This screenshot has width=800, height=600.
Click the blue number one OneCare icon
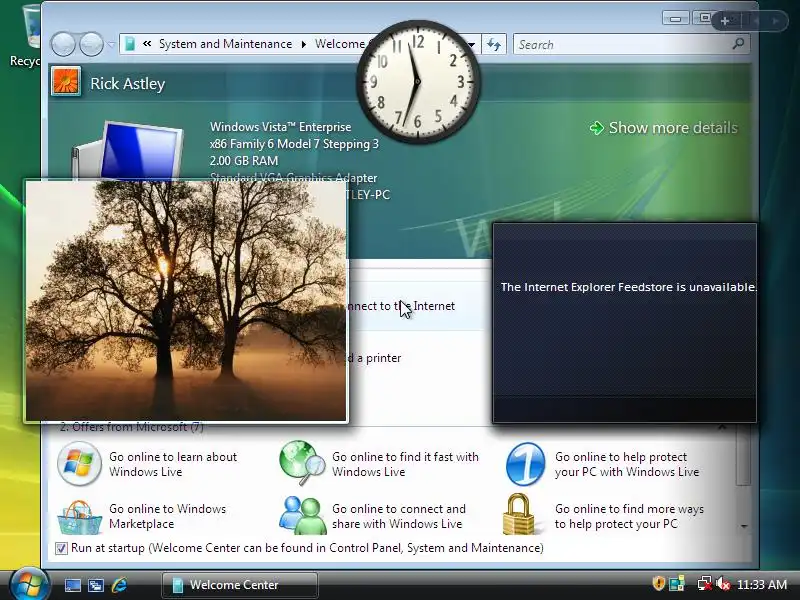[x=526, y=464]
